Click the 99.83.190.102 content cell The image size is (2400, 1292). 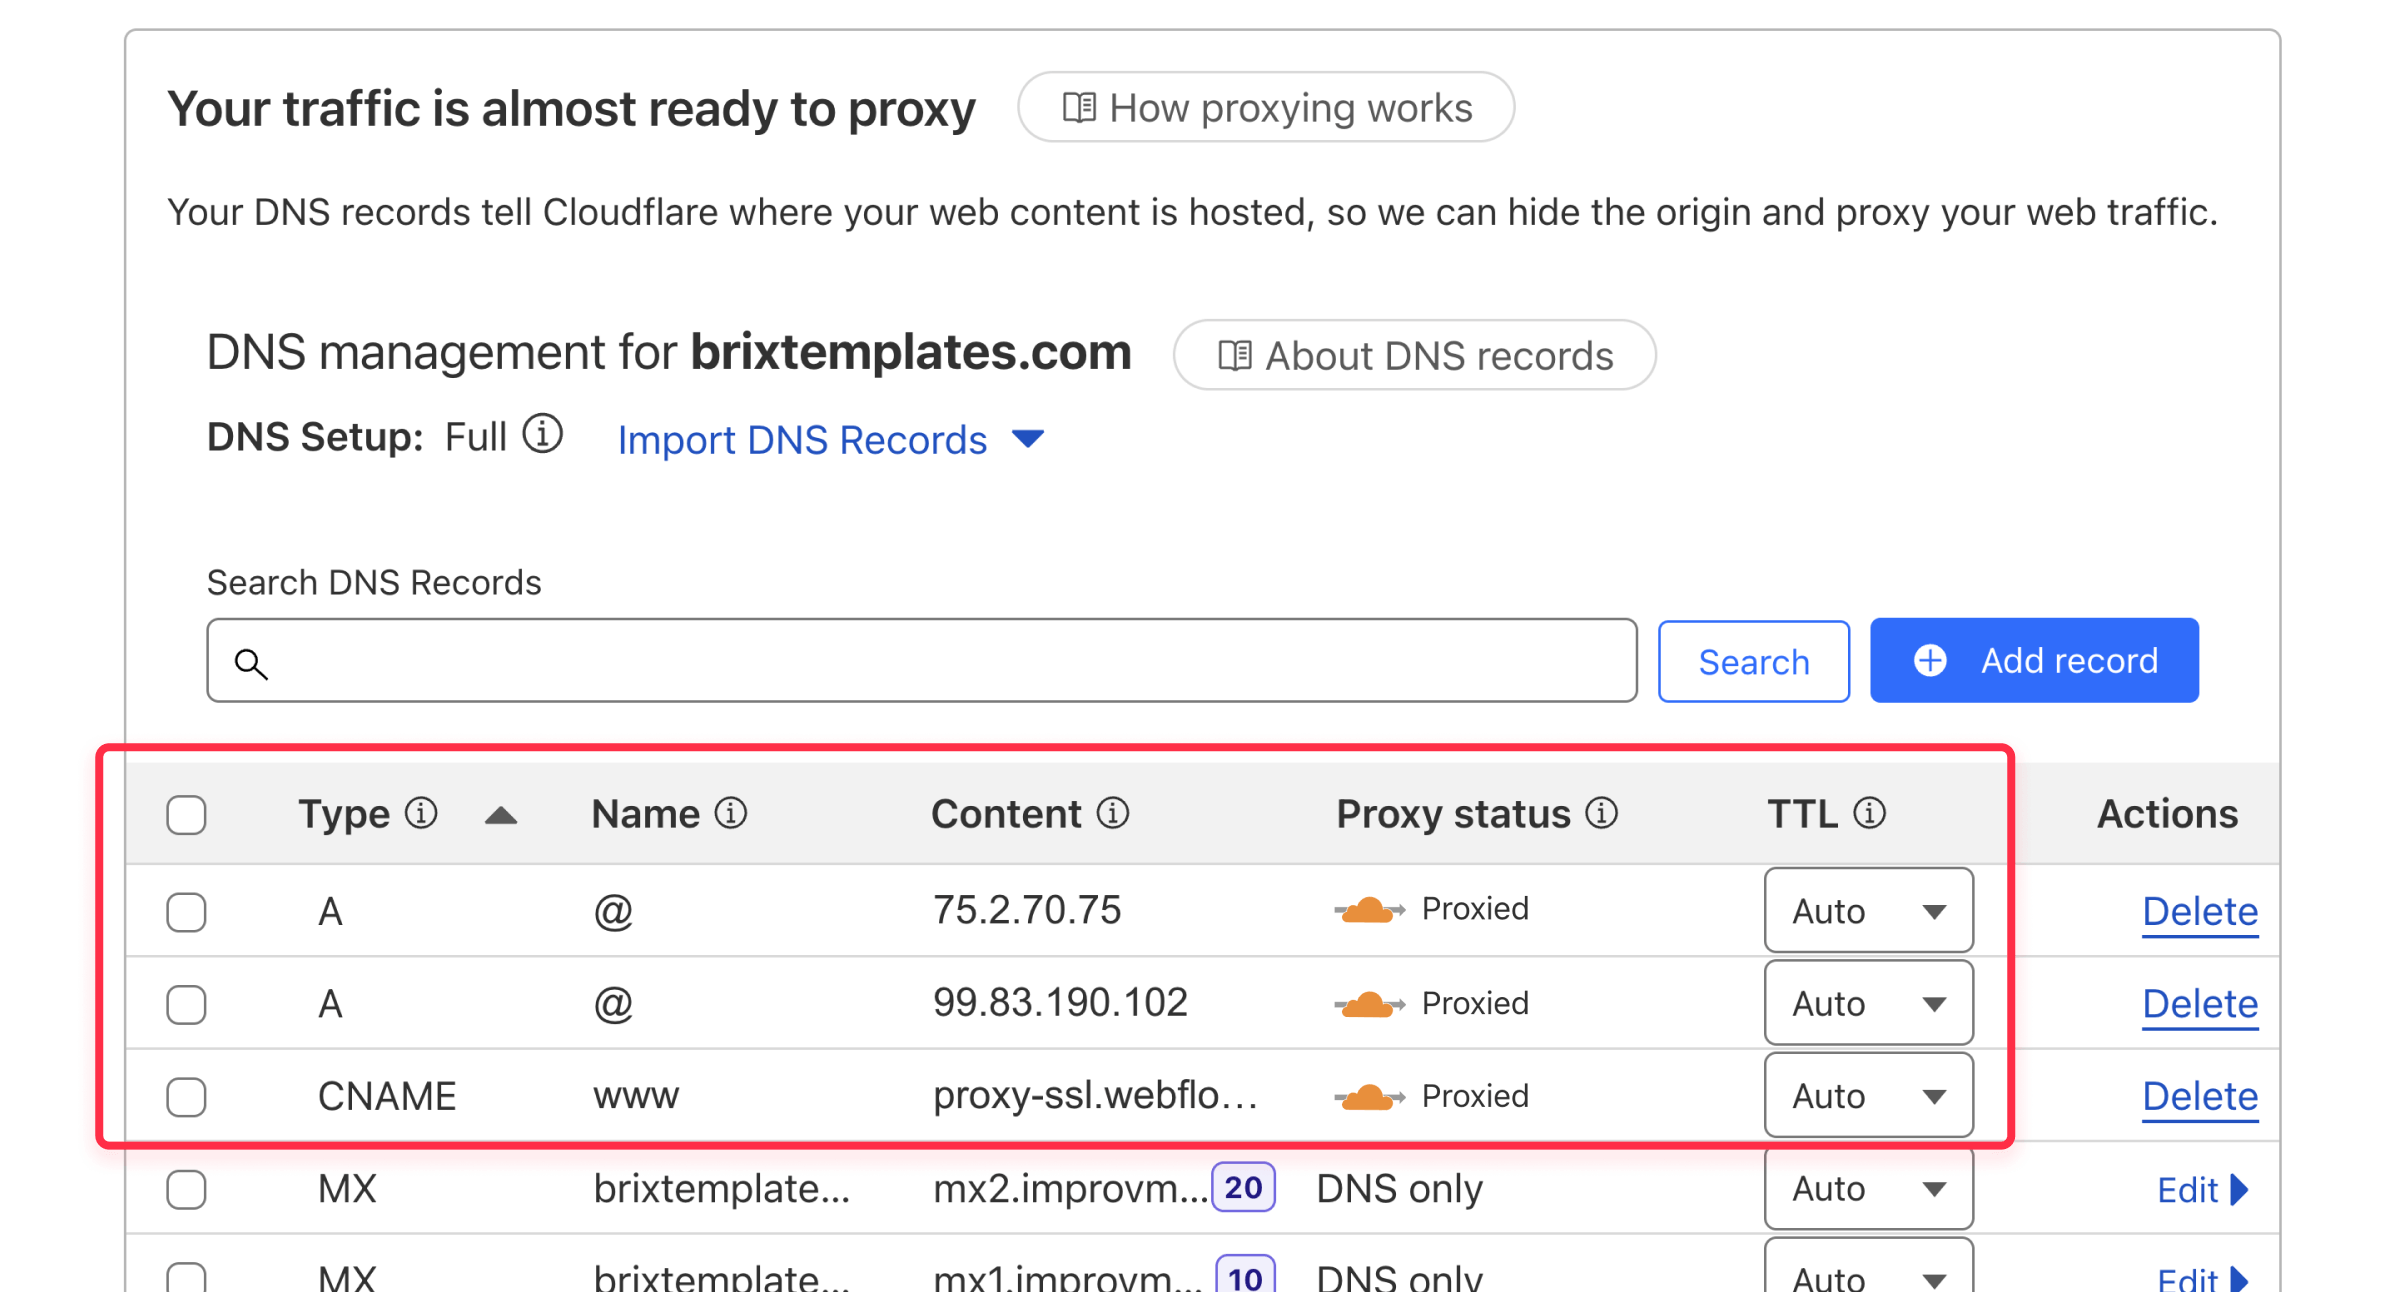pyautogui.click(x=1060, y=1002)
